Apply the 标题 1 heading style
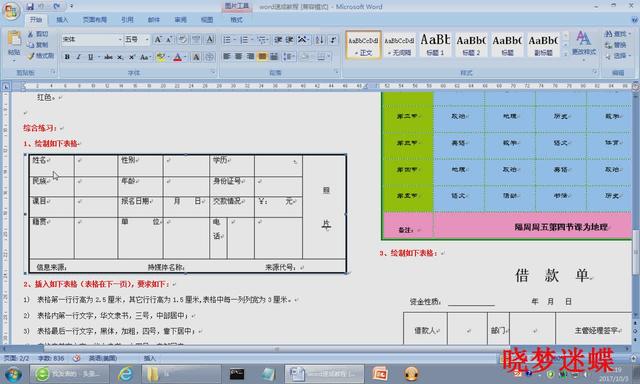 435,45
